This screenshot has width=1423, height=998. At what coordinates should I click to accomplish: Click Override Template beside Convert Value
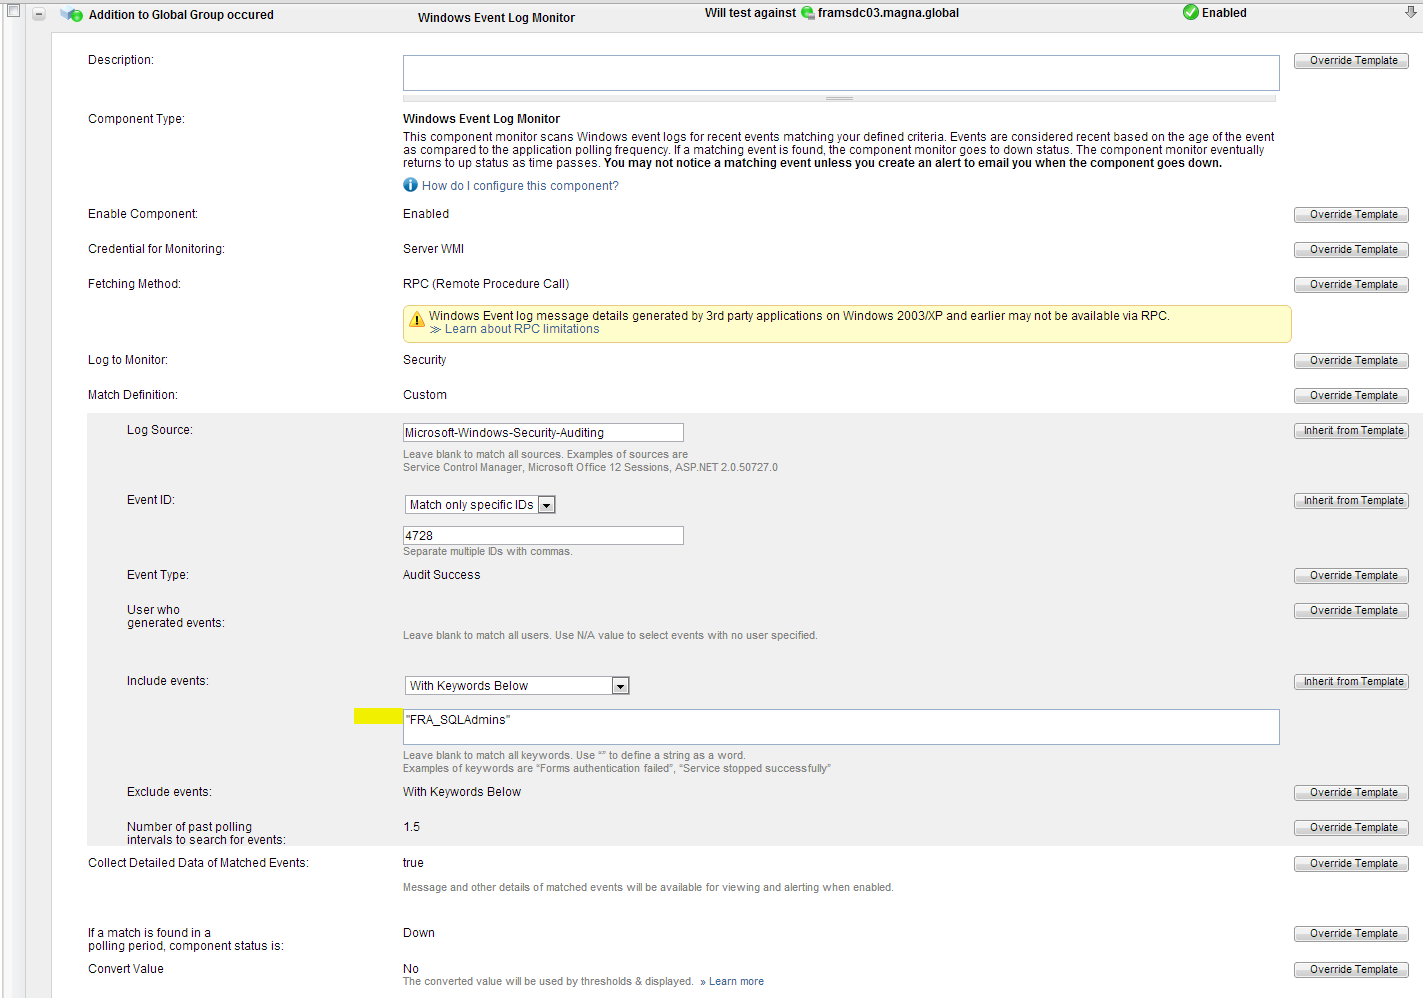point(1351,969)
